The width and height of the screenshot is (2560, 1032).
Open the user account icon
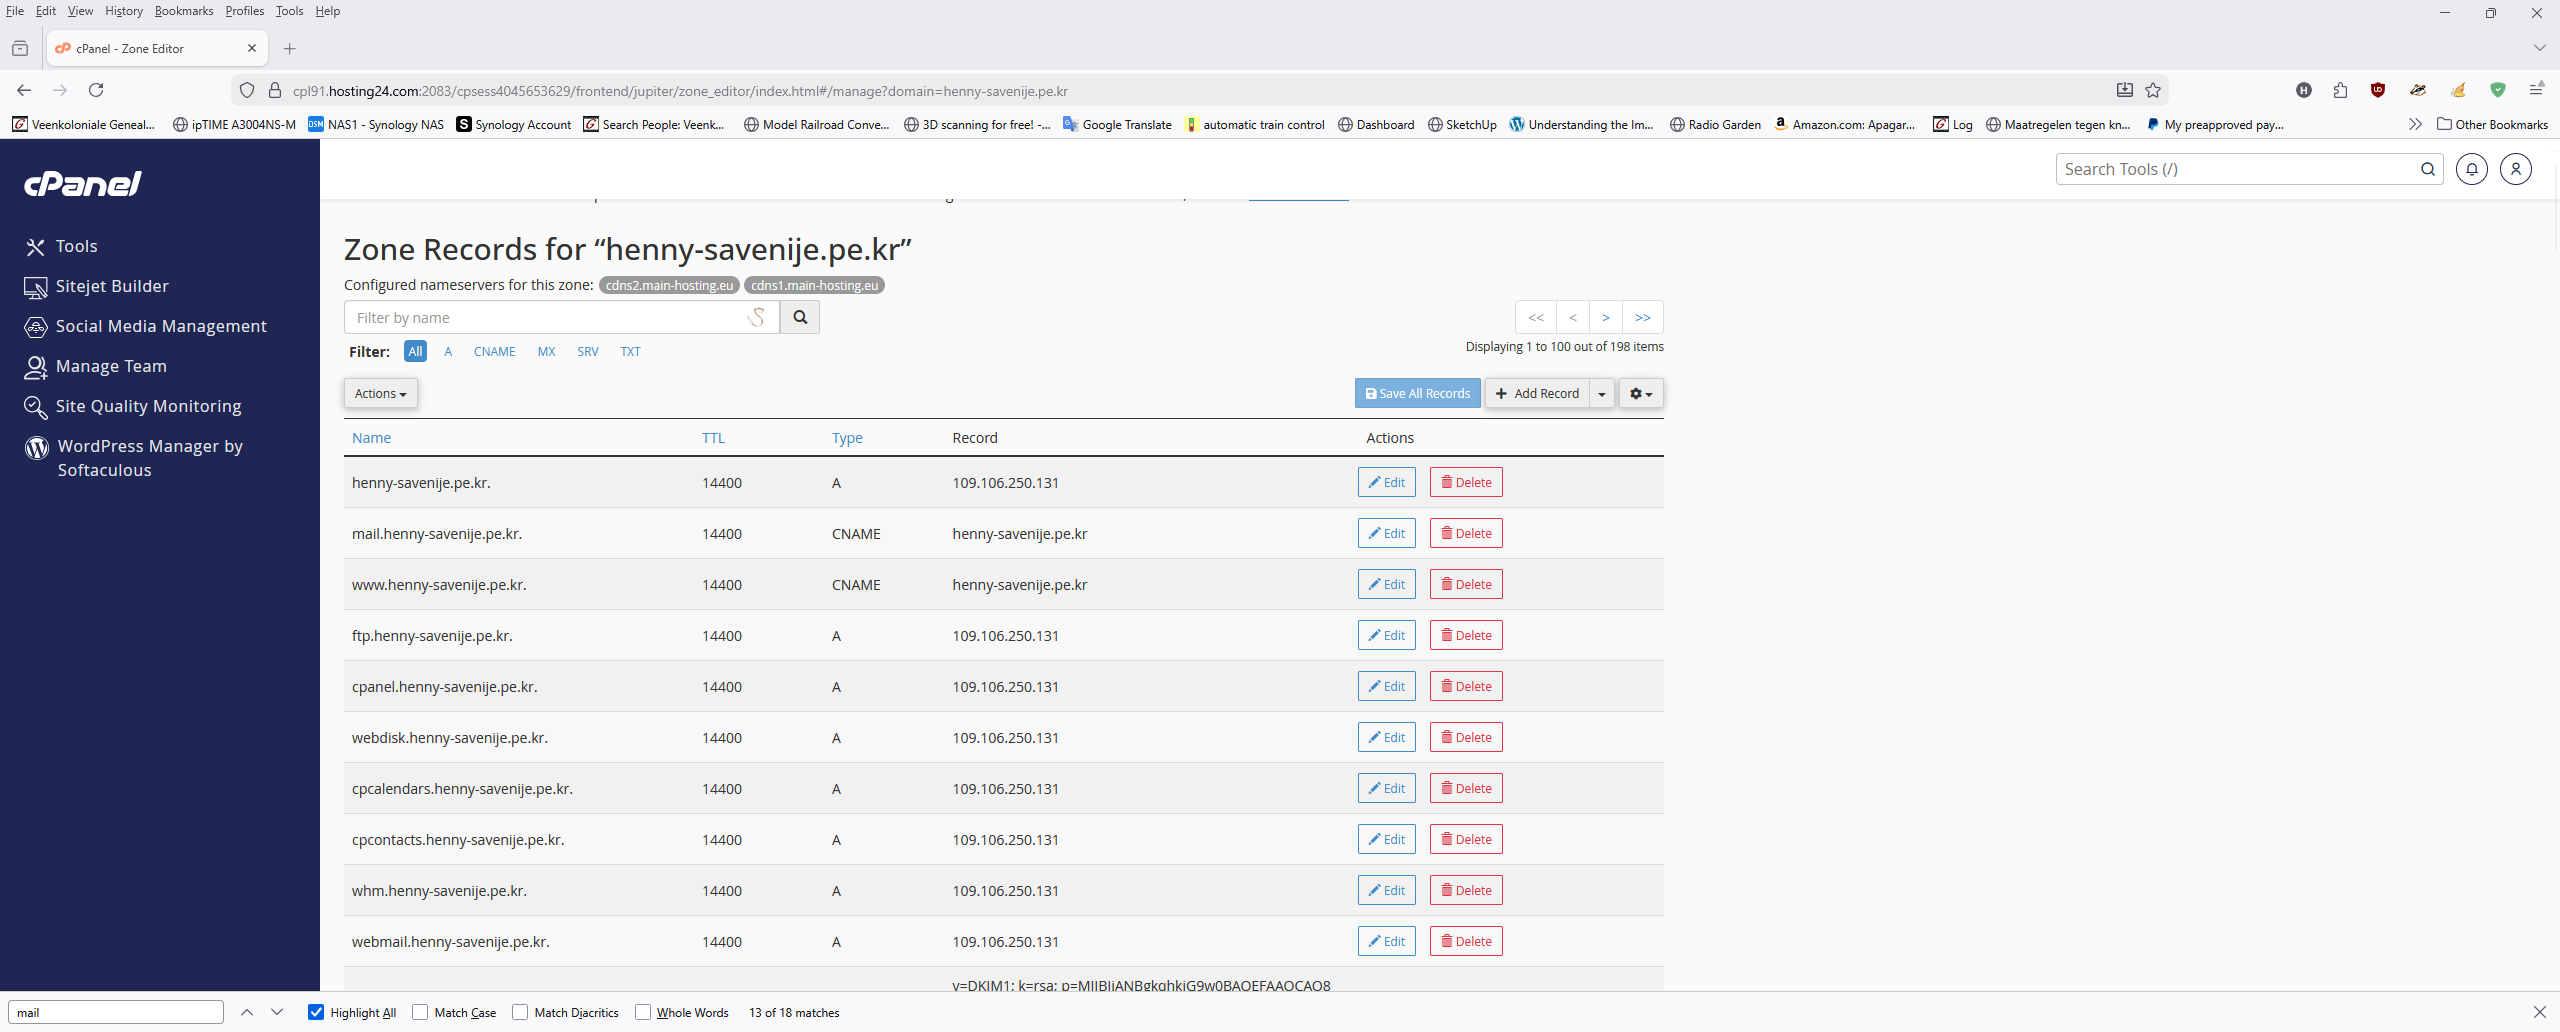(x=2515, y=169)
